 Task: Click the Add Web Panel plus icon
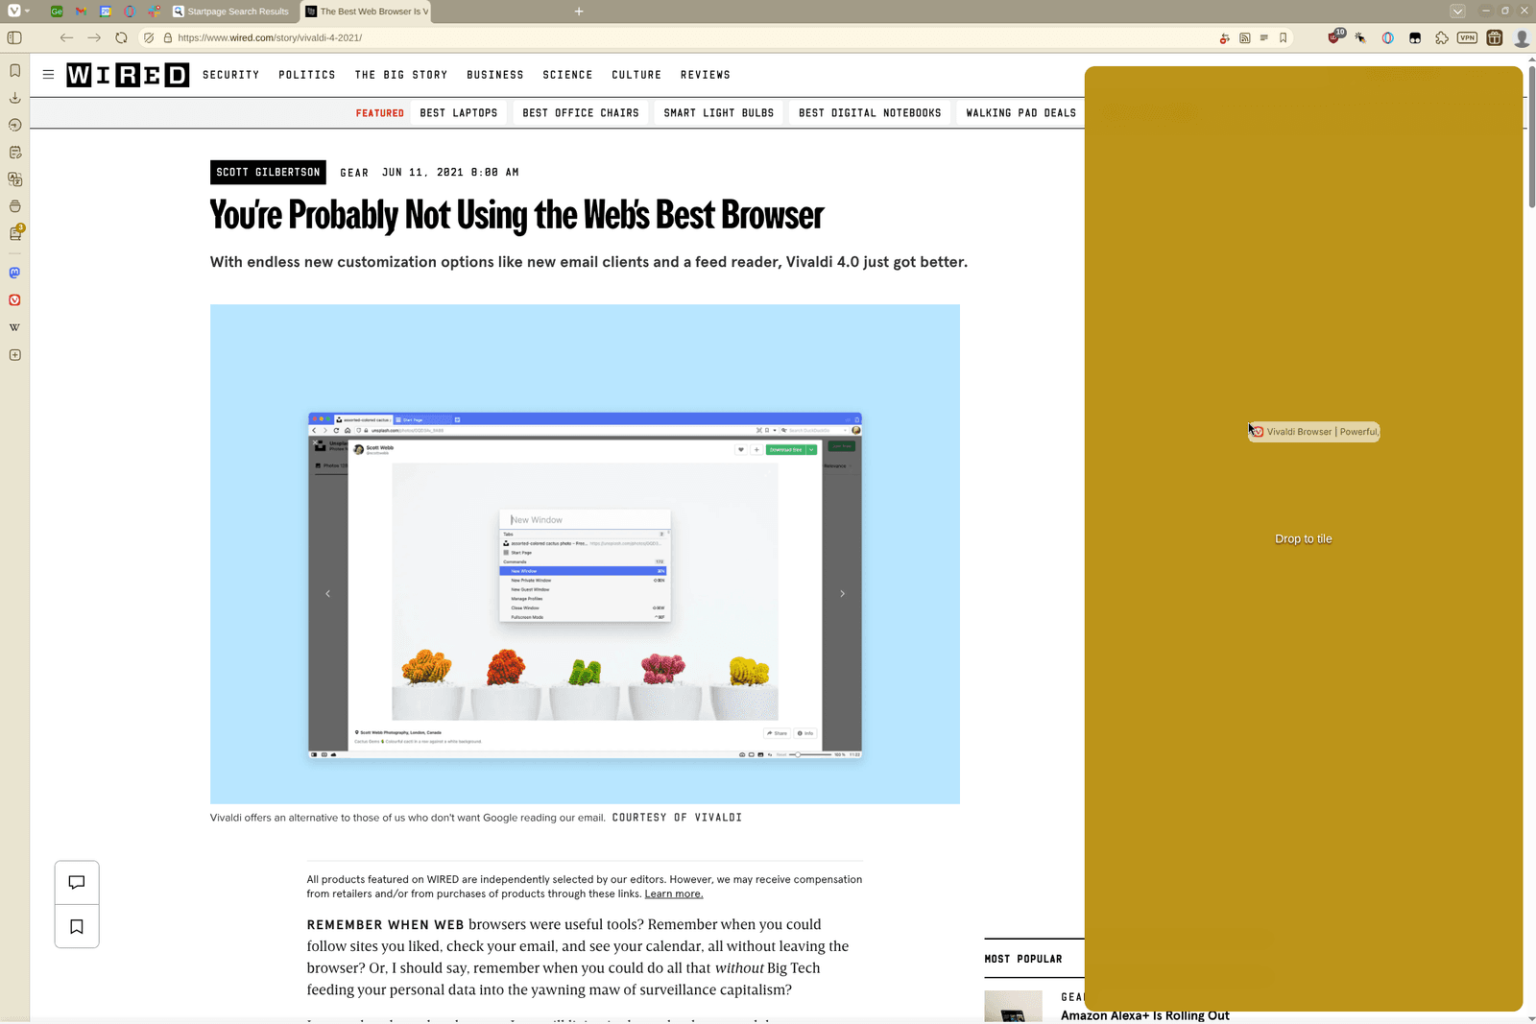click(x=15, y=355)
